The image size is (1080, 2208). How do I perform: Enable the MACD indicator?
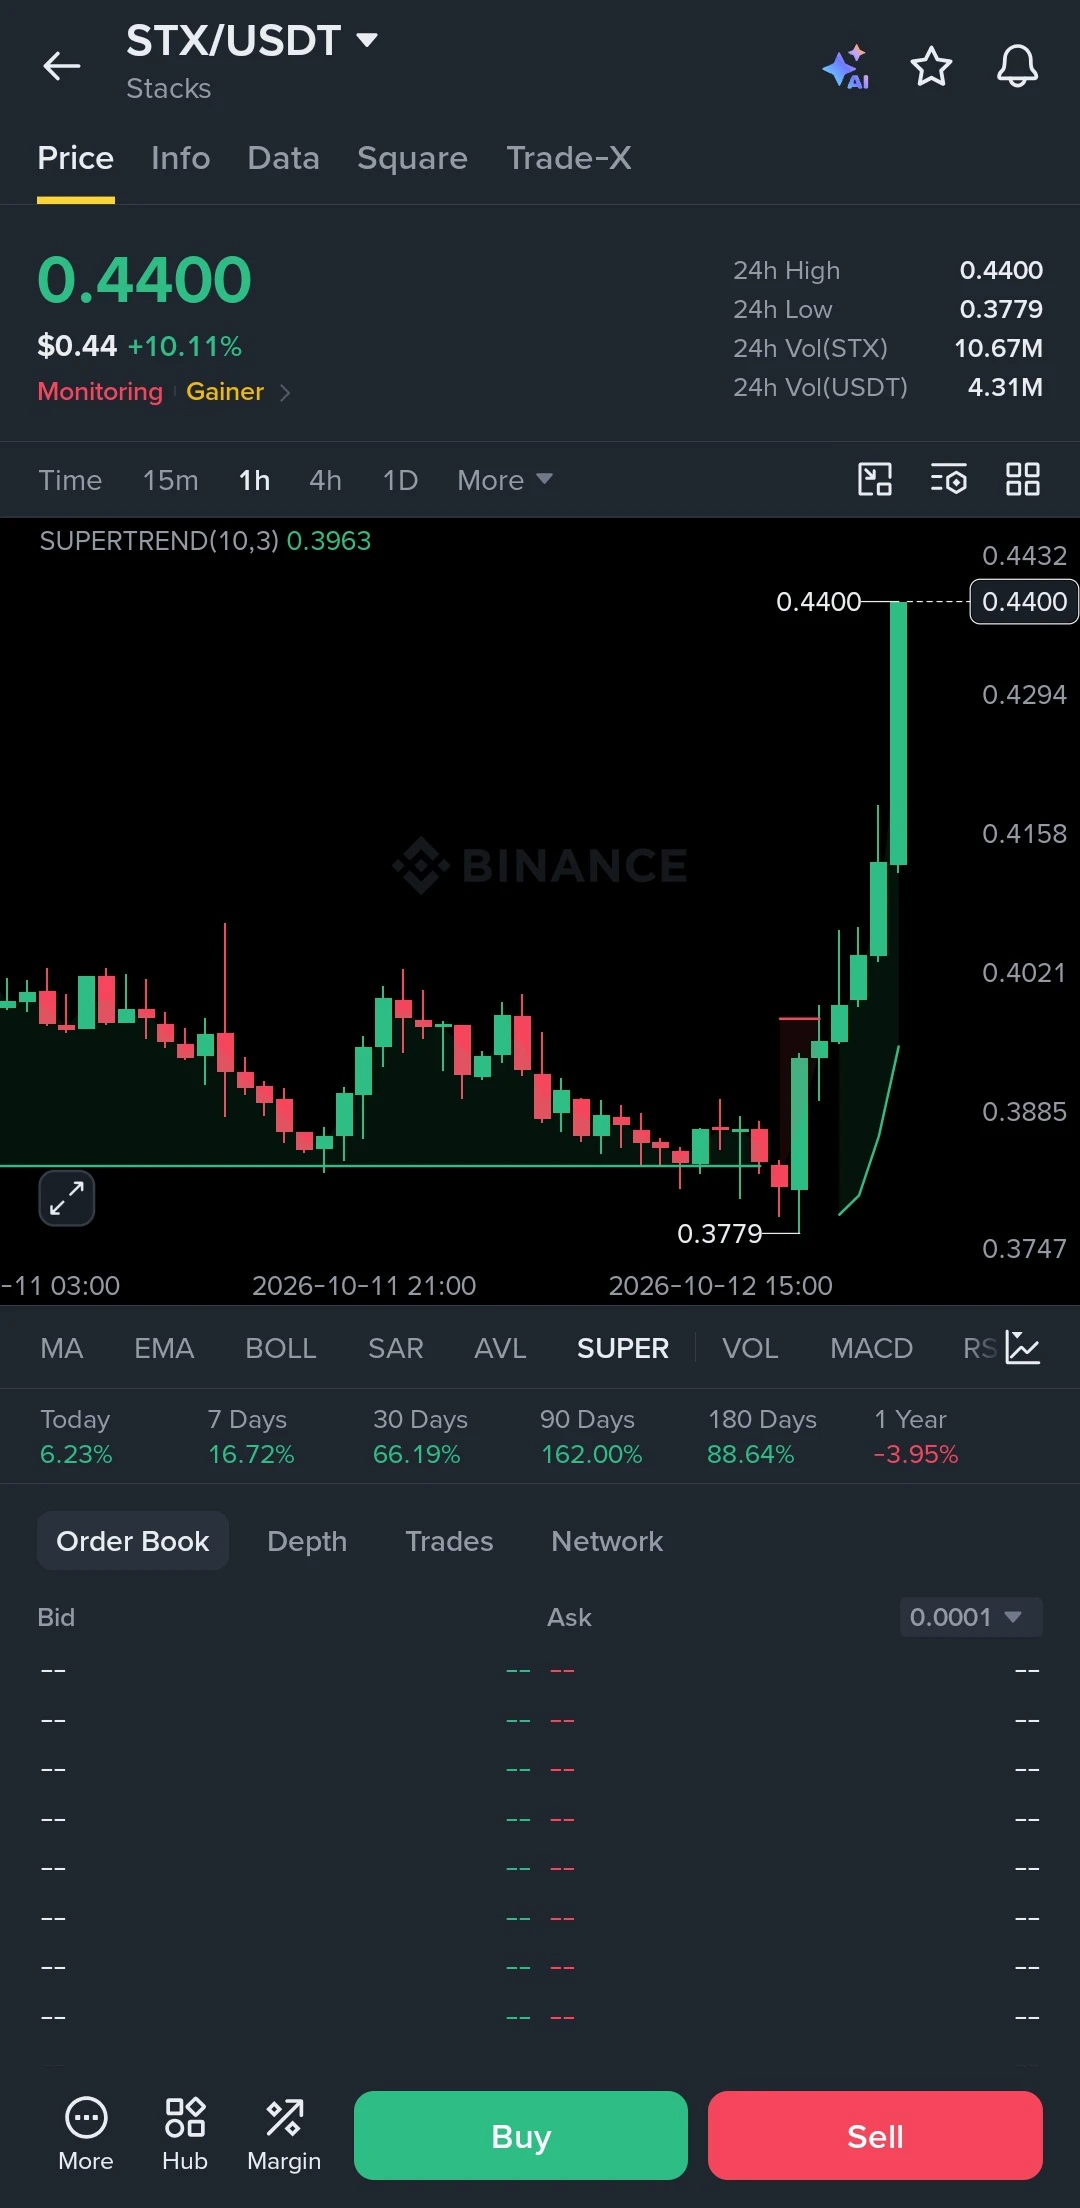(871, 1348)
